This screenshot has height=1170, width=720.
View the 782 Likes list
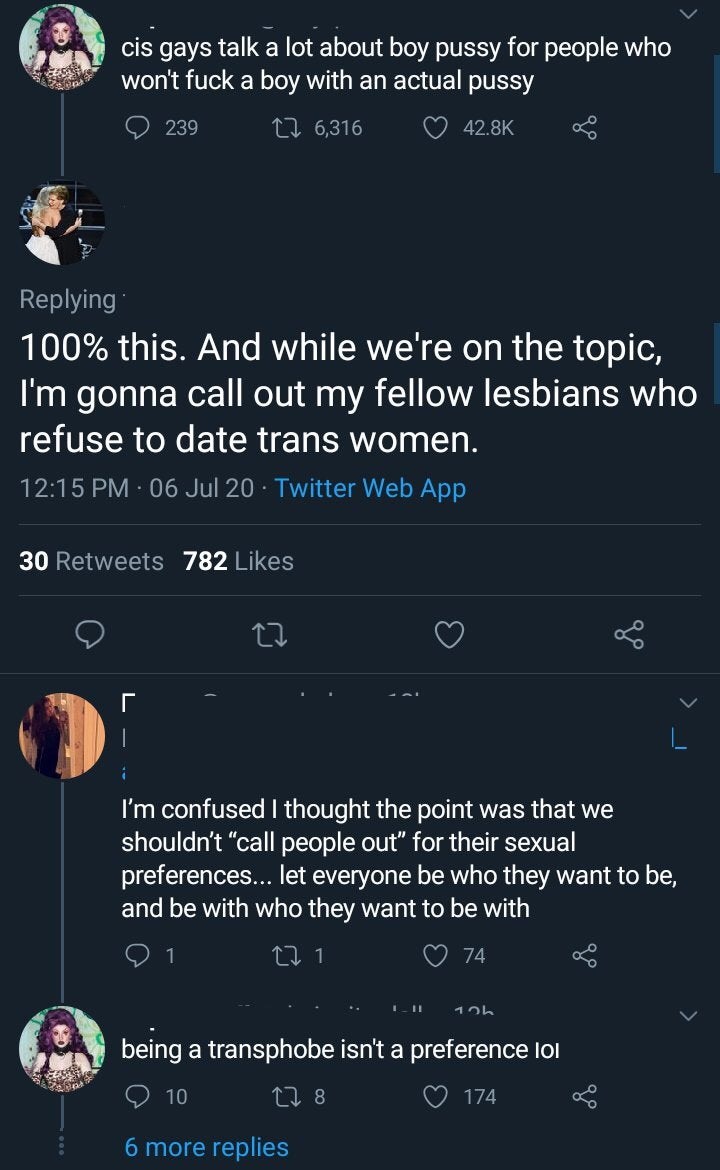[x=238, y=561]
